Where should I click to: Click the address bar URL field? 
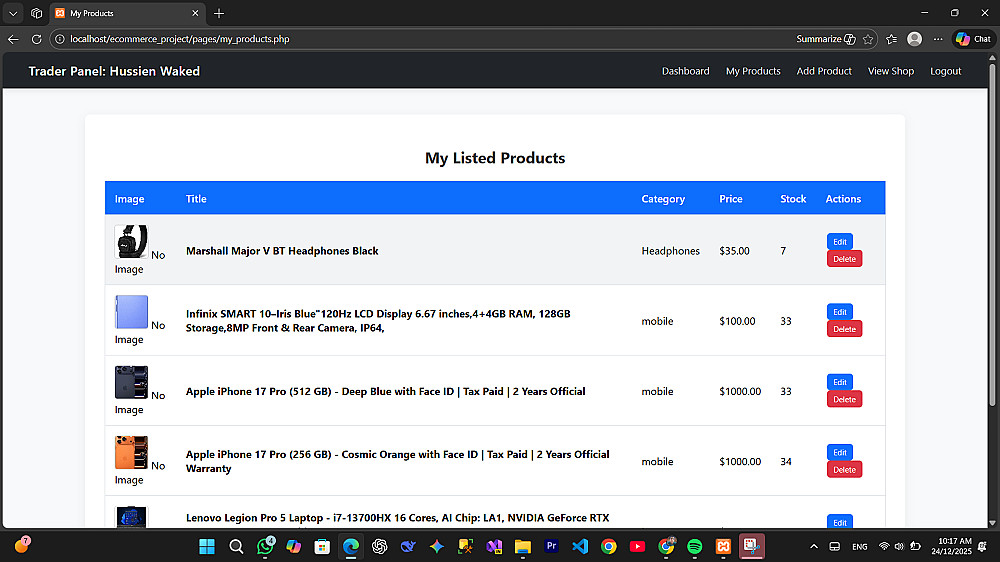coord(421,39)
